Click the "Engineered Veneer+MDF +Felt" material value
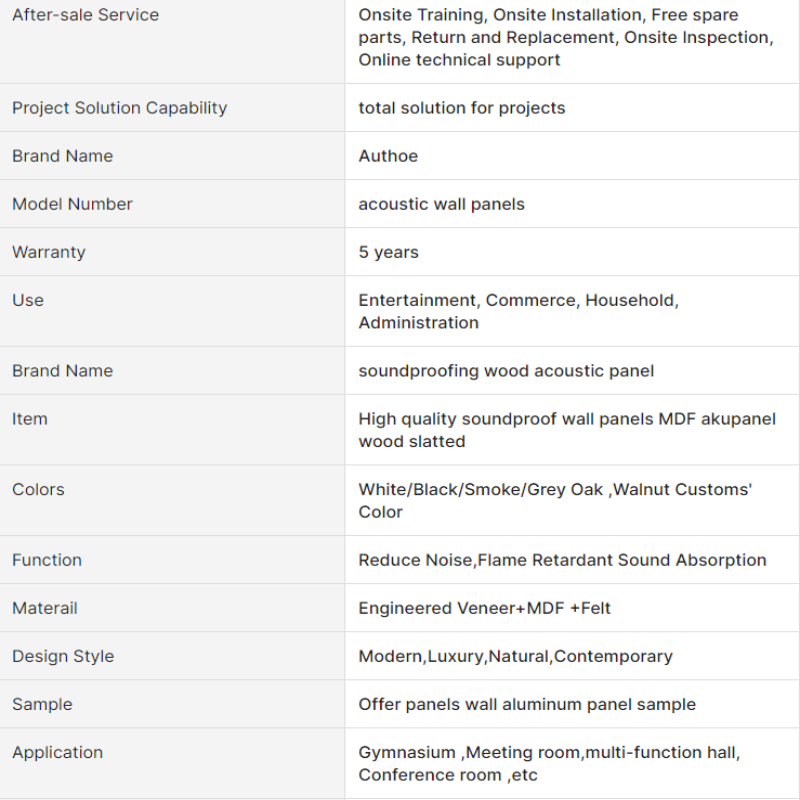The image size is (800, 800). pyautogui.click(x=484, y=608)
